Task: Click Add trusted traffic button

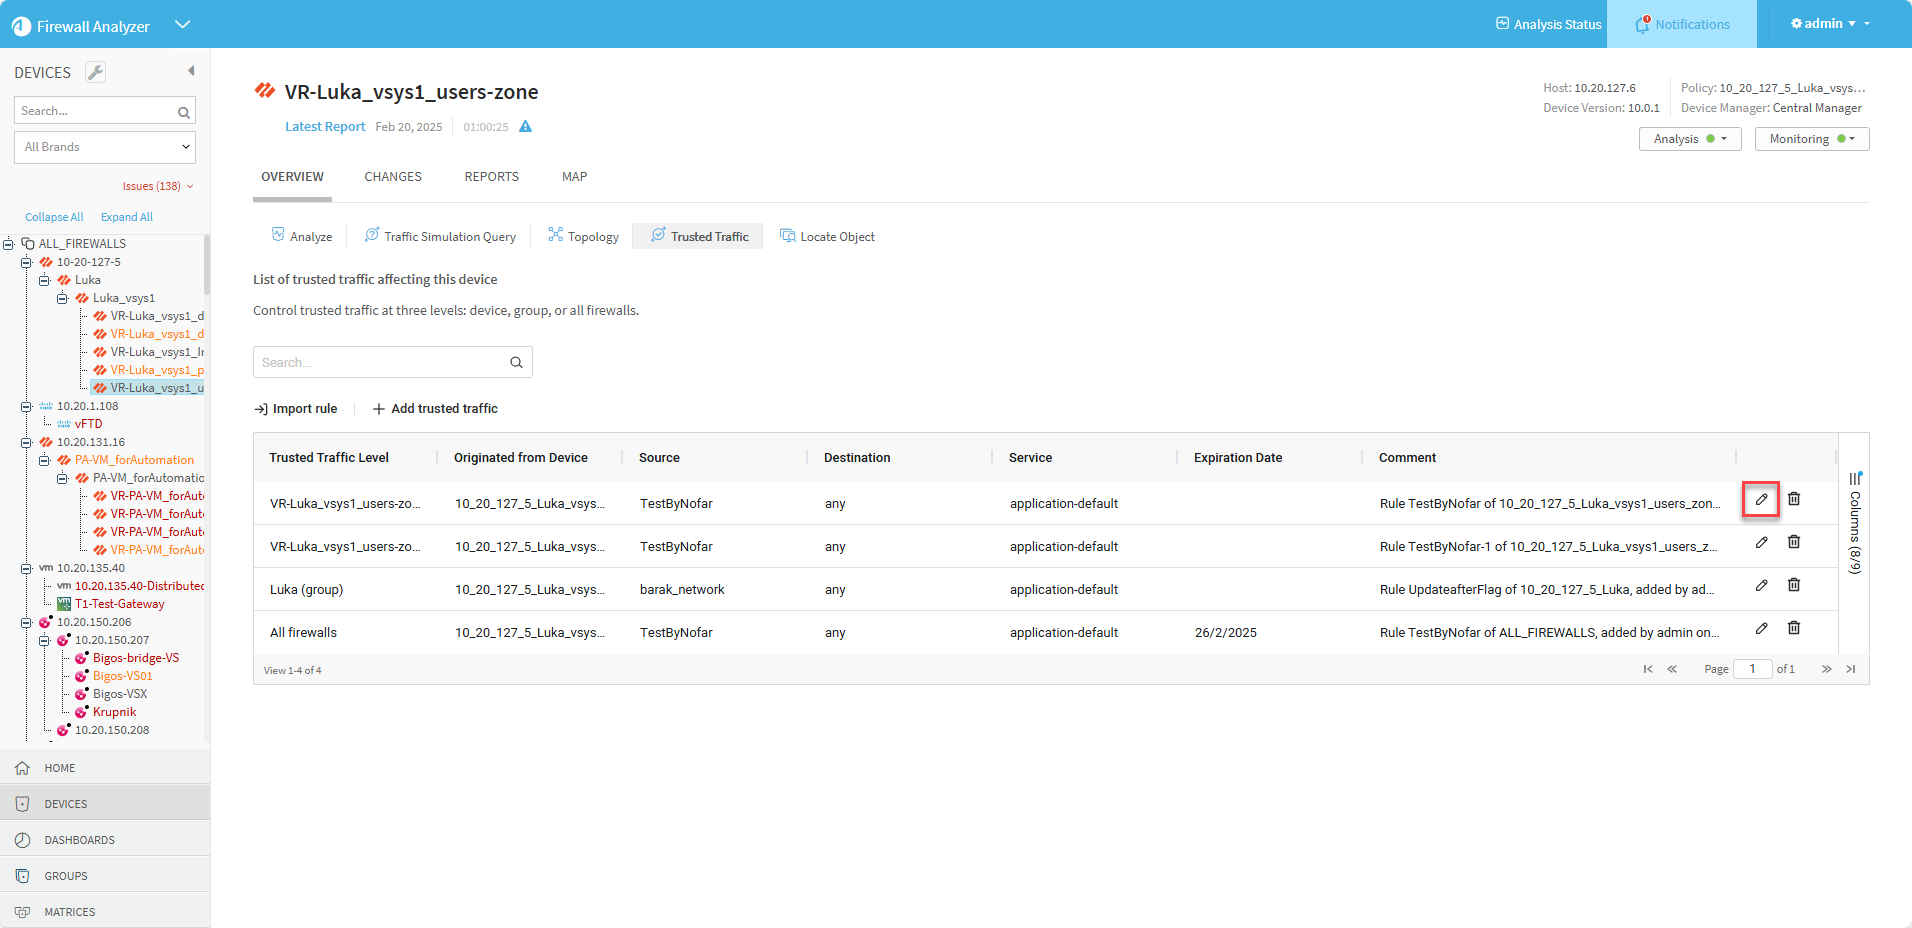Action: 435,409
